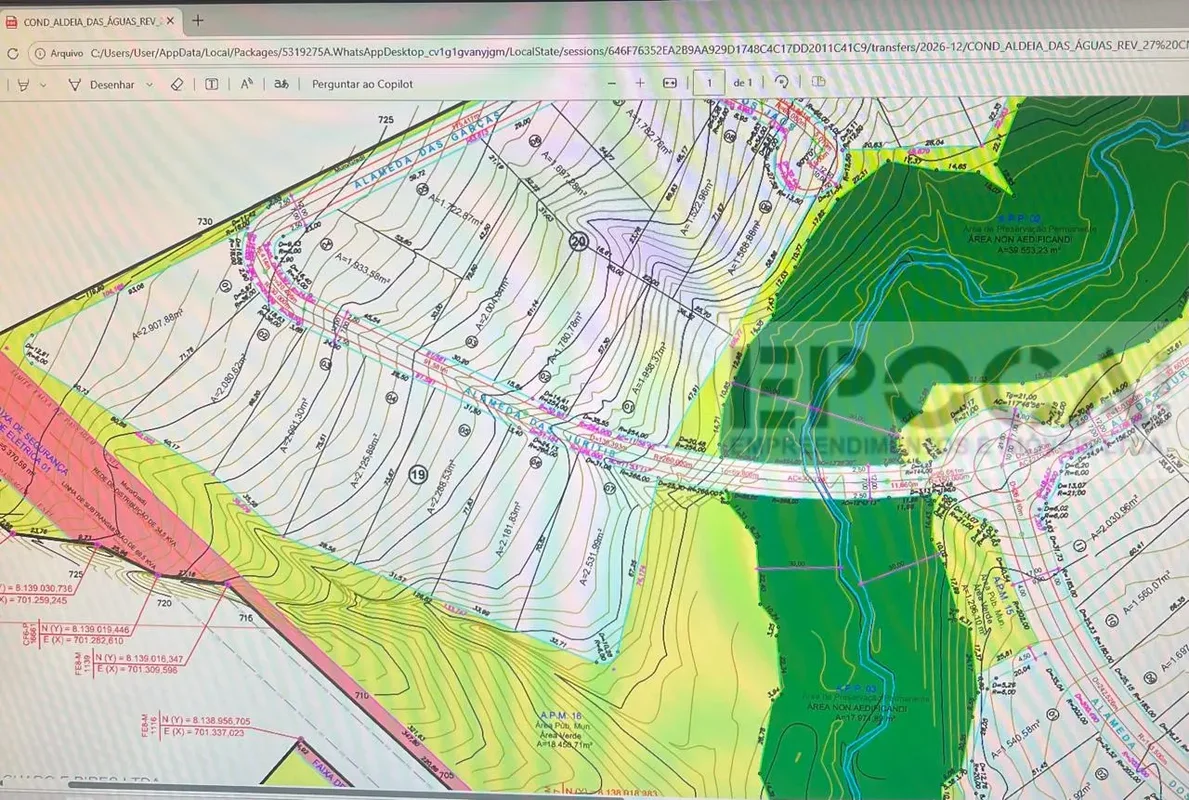Click the circled block number 19
The height and width of the screenshot is (800, 1189).
[x=417, y=475]
